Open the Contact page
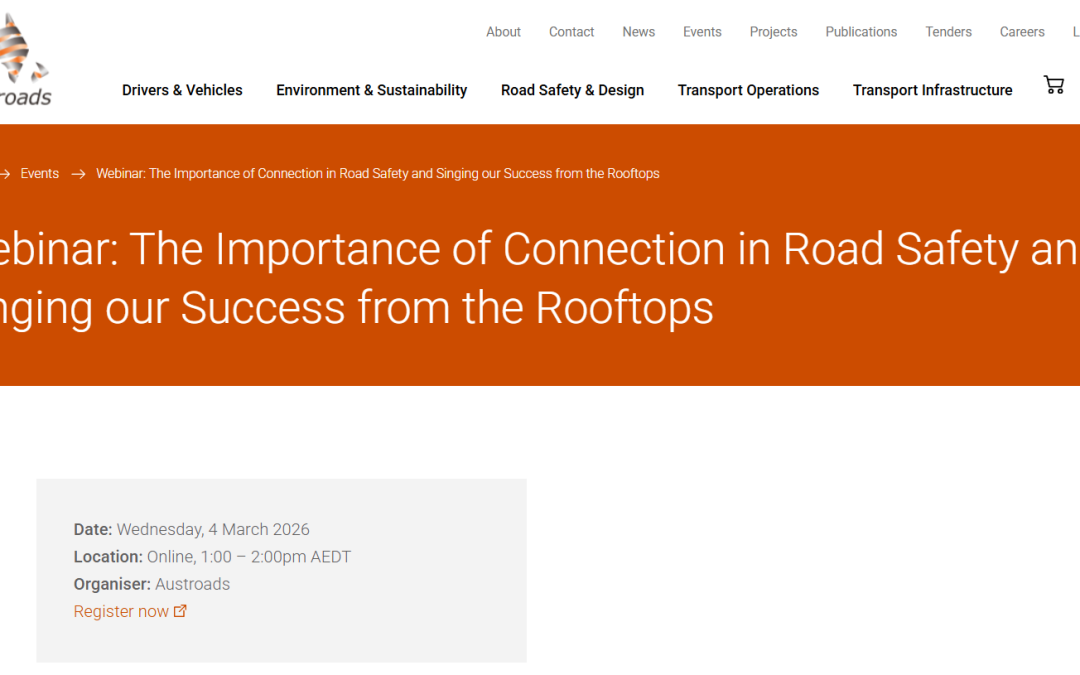The width and height of the screenshot is (1080, 675). click(x=571, y=31)
